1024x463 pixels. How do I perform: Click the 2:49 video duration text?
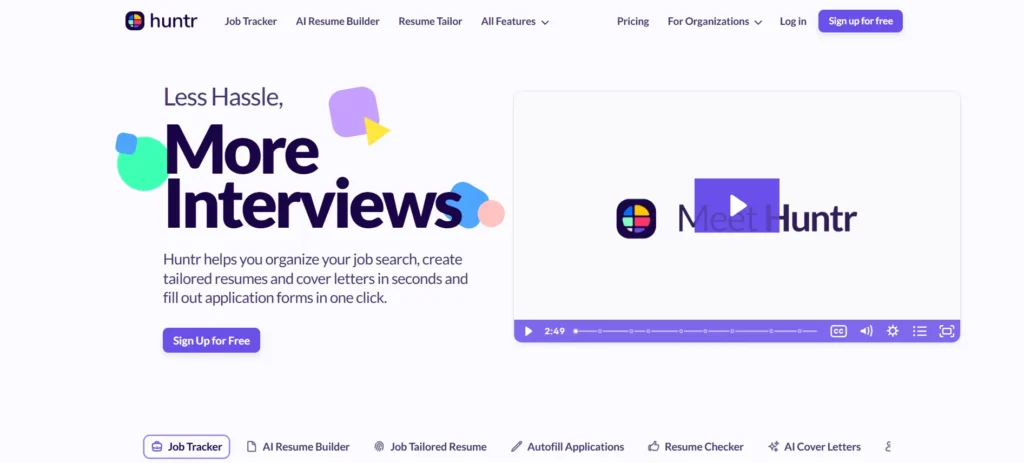click(x=554, y=331)
